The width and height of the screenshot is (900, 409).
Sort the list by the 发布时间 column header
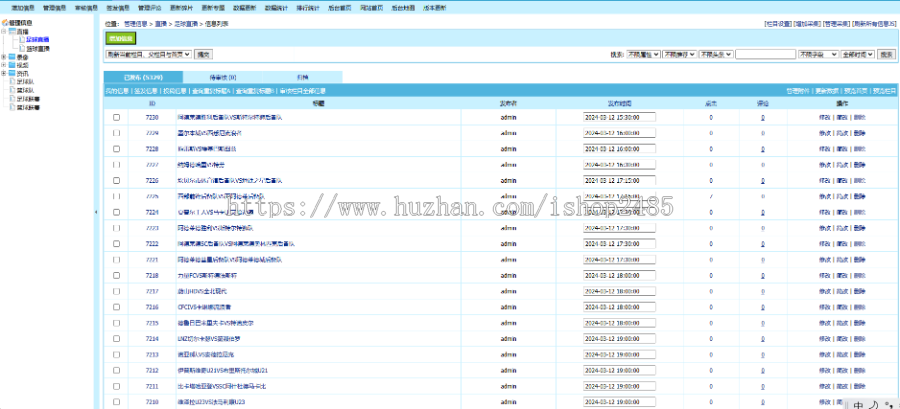(619, 104)
